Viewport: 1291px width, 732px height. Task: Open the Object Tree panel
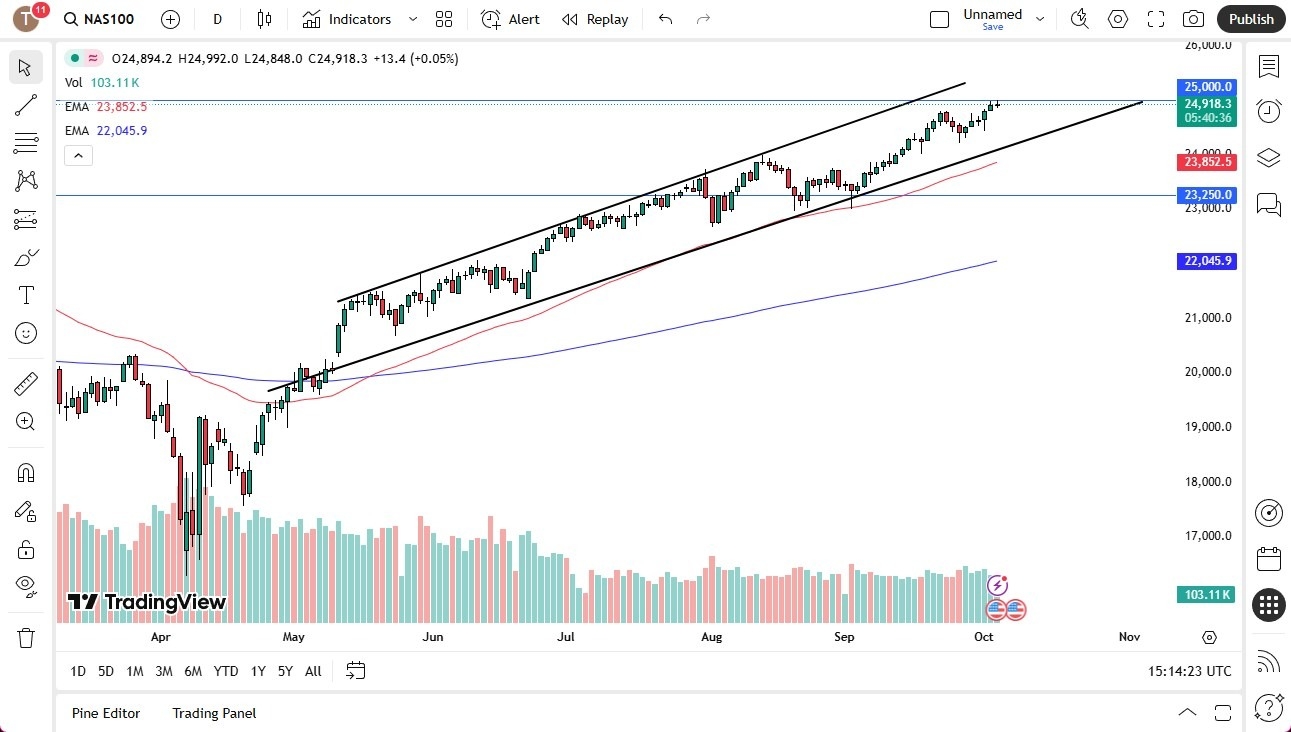1268,157
